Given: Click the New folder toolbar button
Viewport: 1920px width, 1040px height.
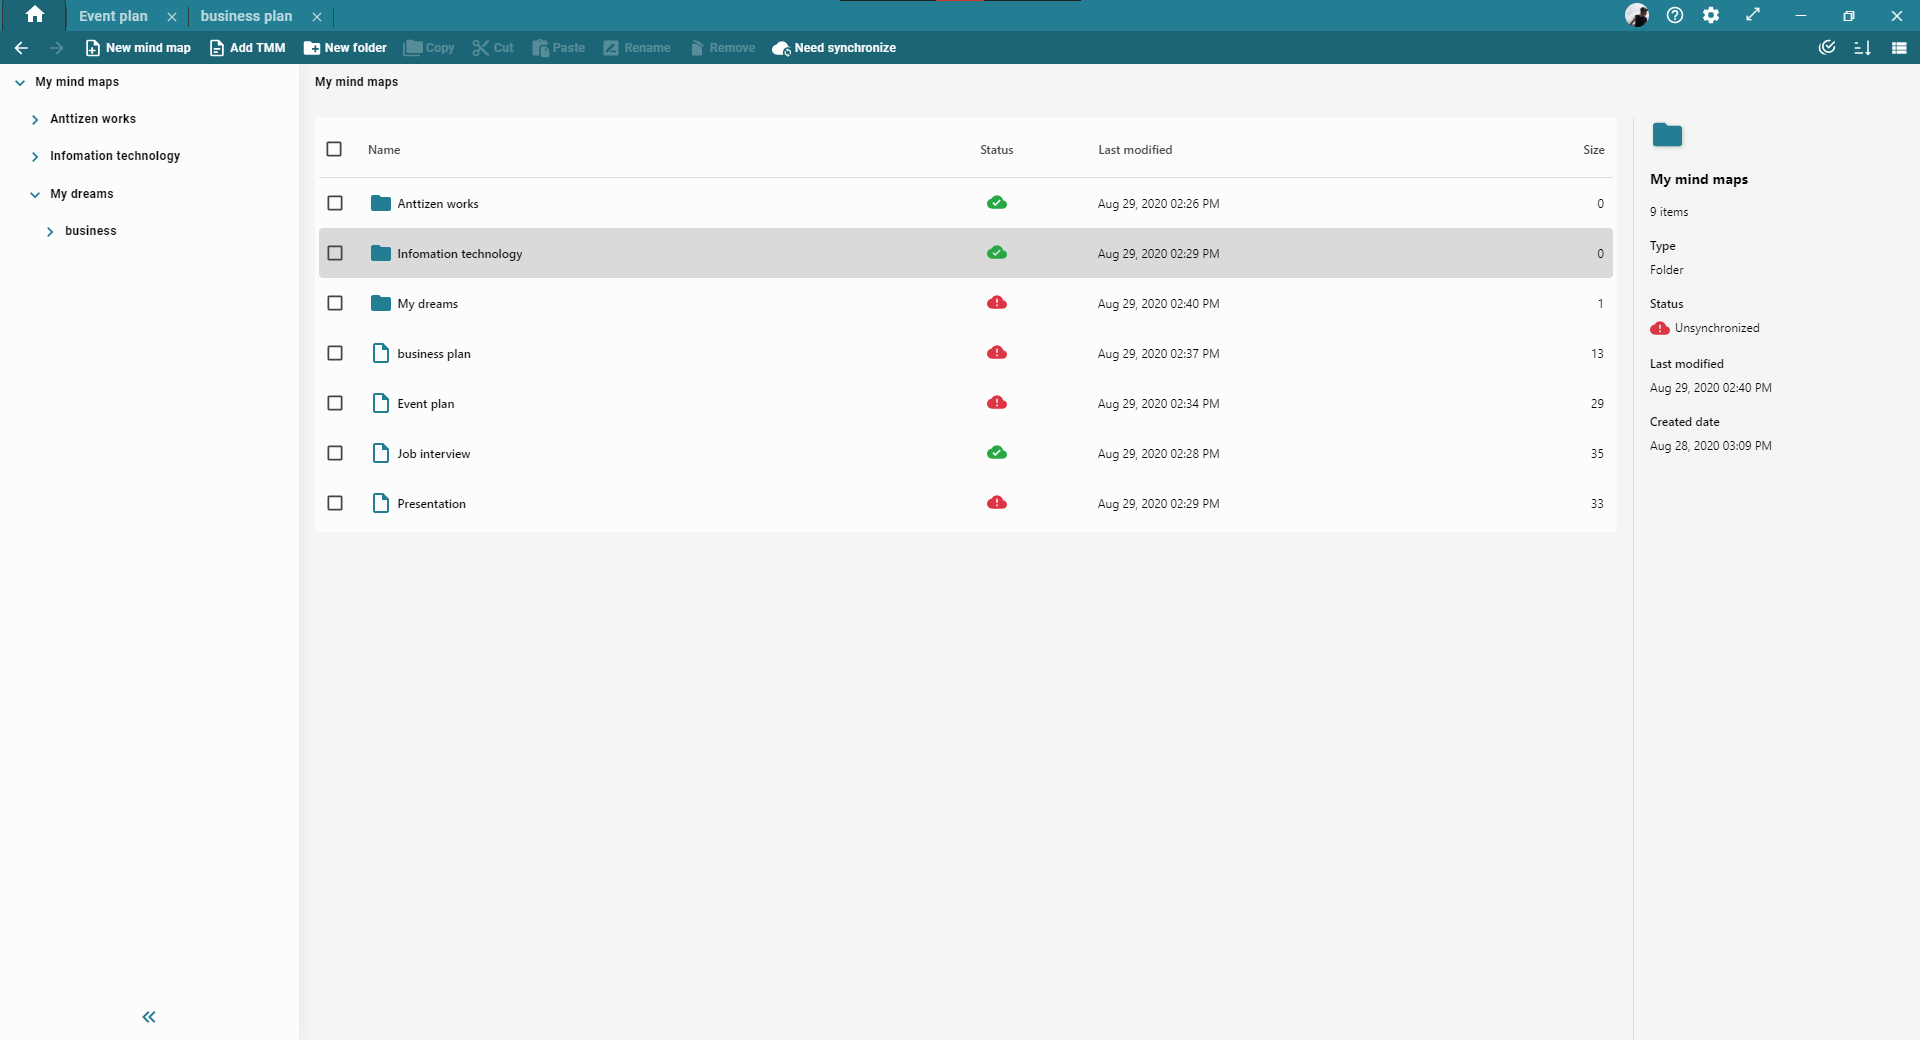Looking at the screenshot, I should (x=345, y=48).
